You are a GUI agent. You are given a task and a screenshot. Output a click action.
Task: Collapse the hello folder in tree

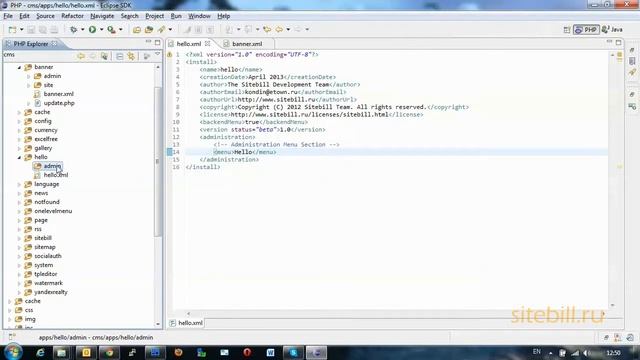click(19, 158)
